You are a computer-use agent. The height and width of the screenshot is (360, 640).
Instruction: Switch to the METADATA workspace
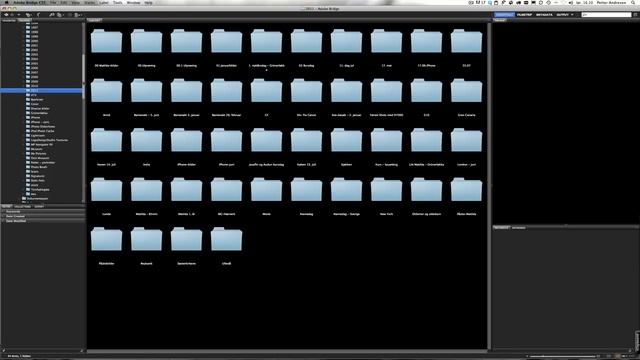544,15
